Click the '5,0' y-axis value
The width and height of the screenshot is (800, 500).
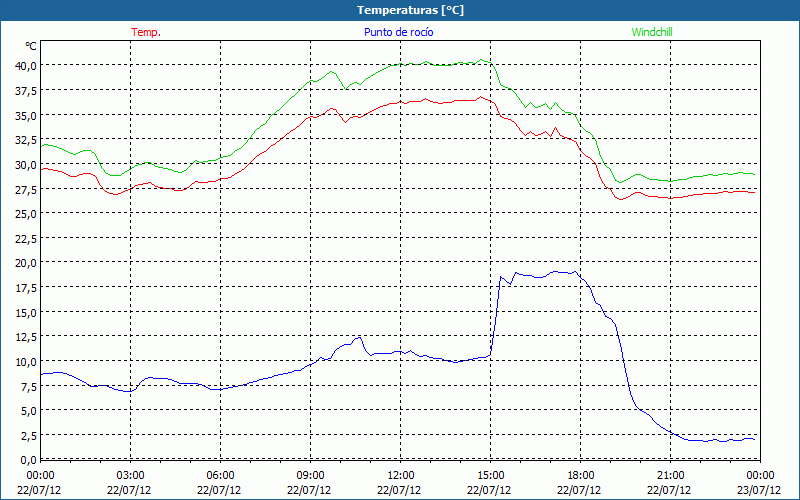(x=29, y=411)
